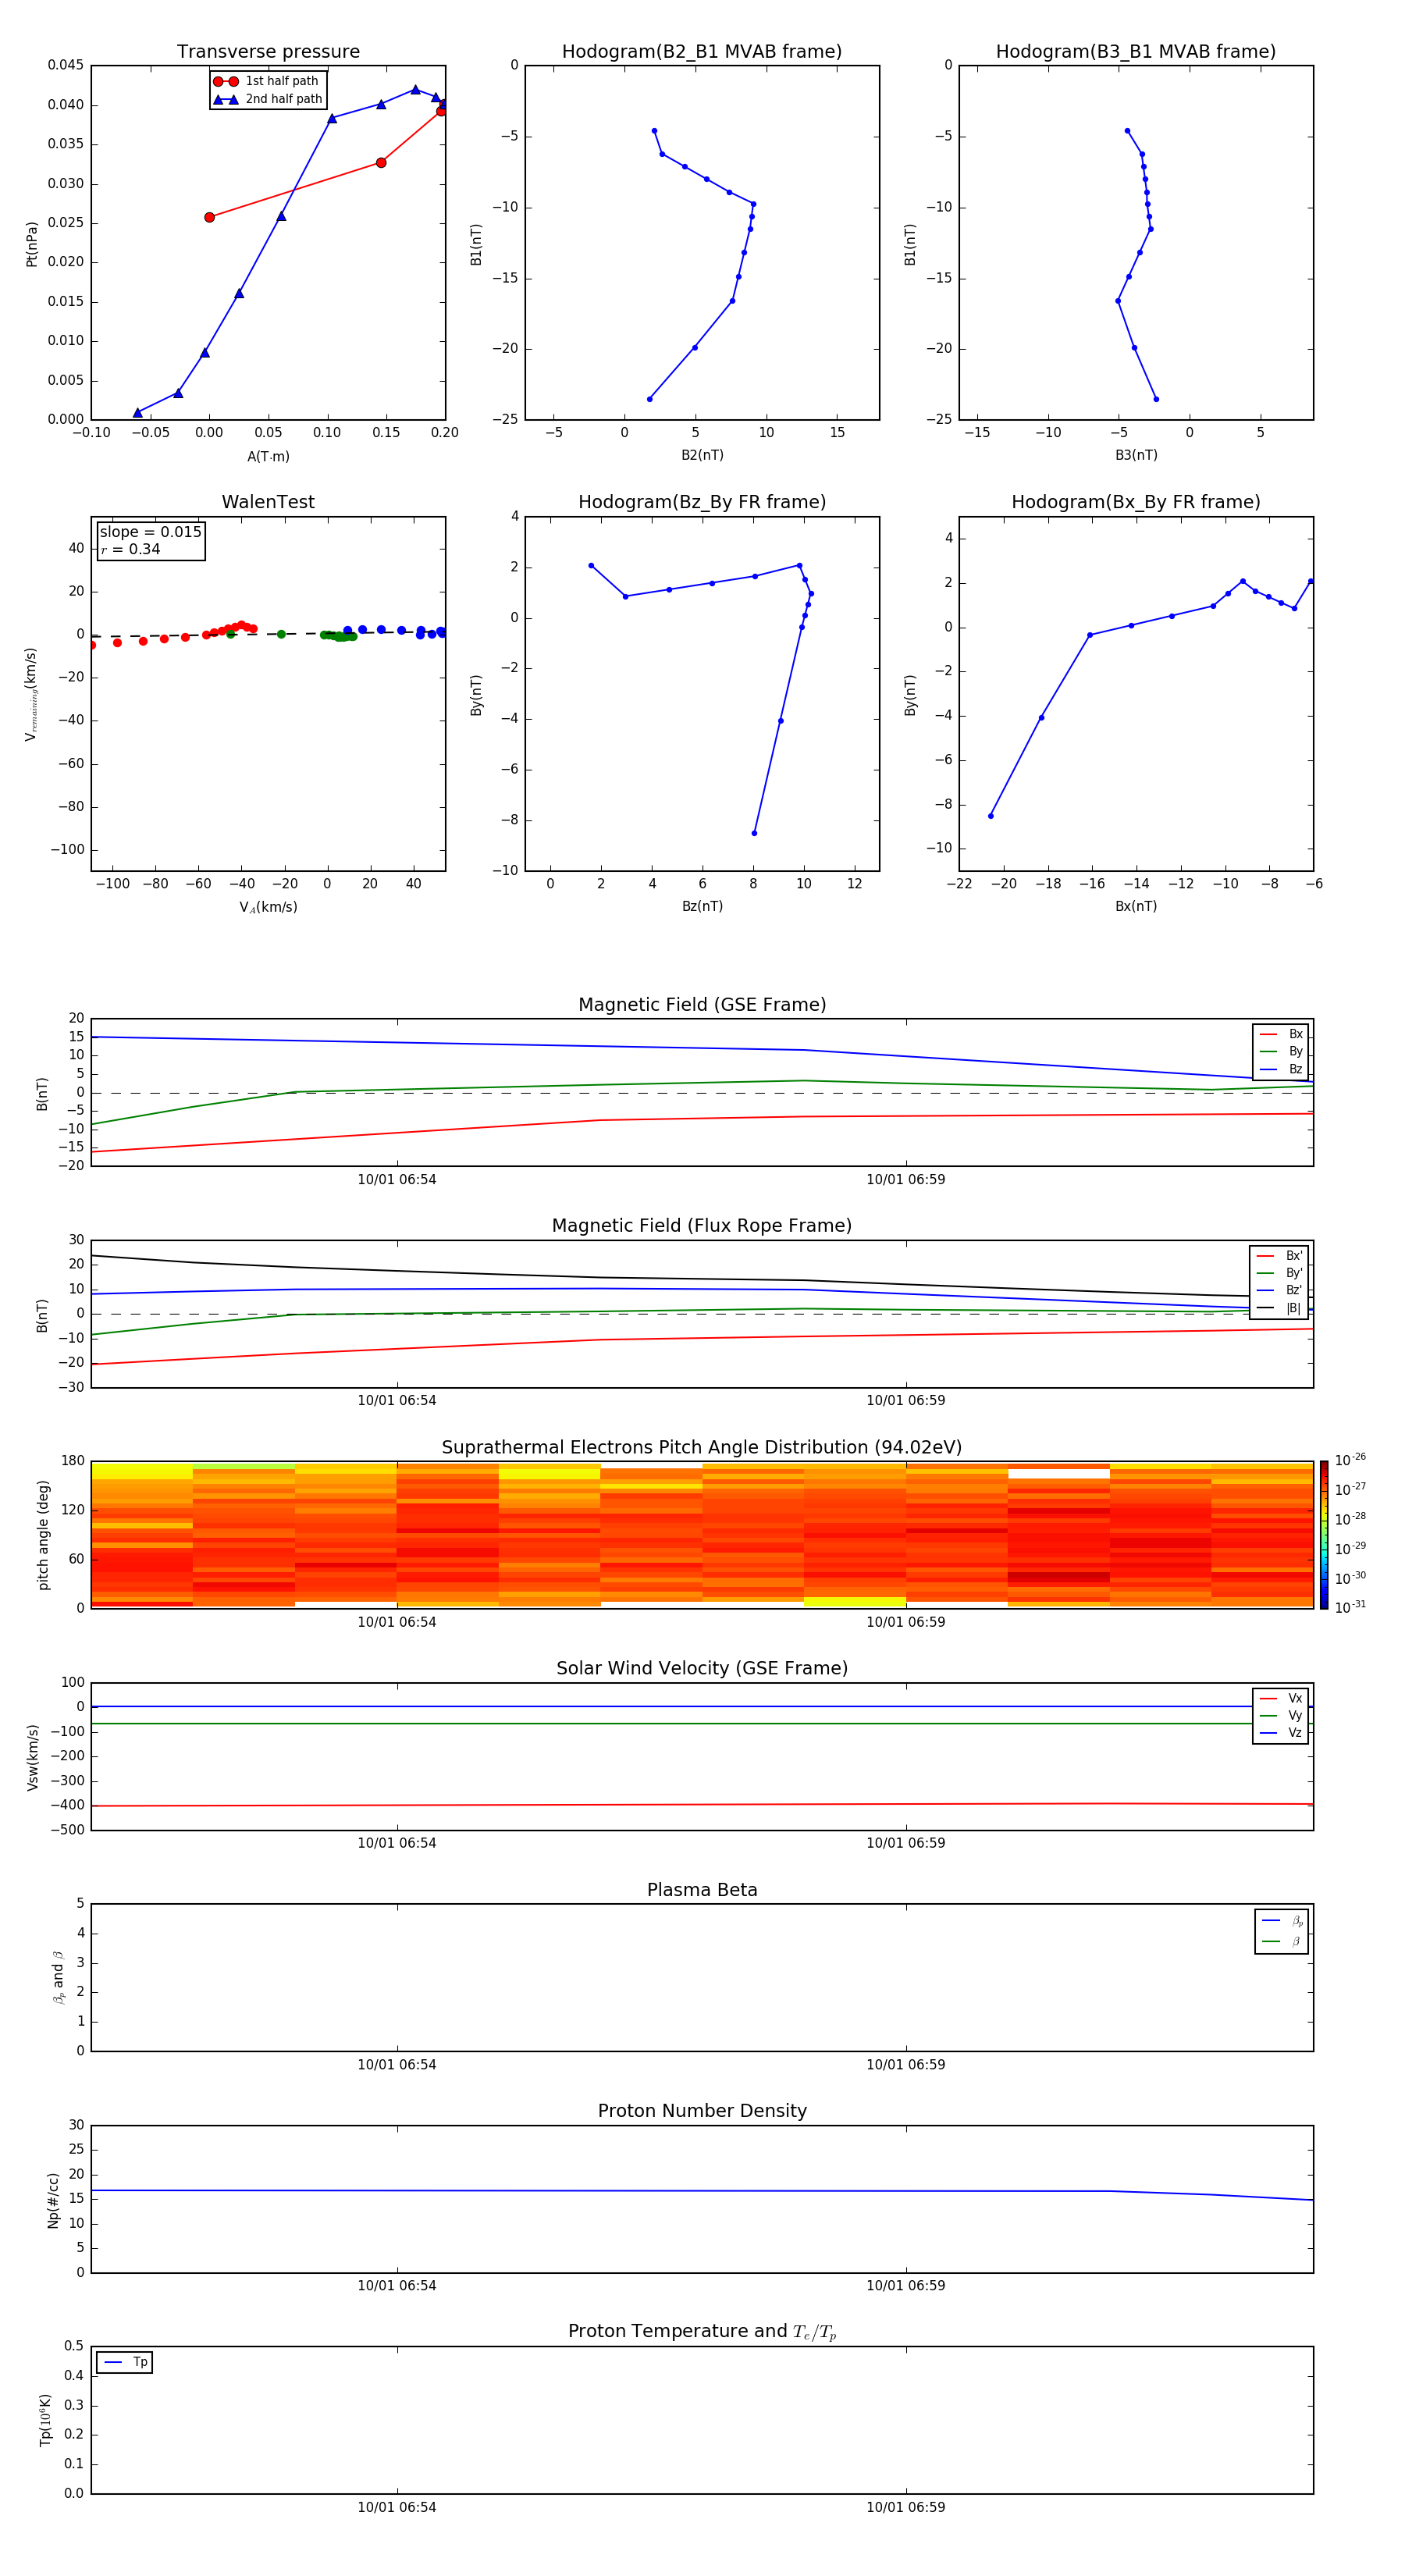Viewport: 1405px width, 2576px height.
Task: Click 'B3(nT)' x-axis label
Action: tap(1136, 455)
